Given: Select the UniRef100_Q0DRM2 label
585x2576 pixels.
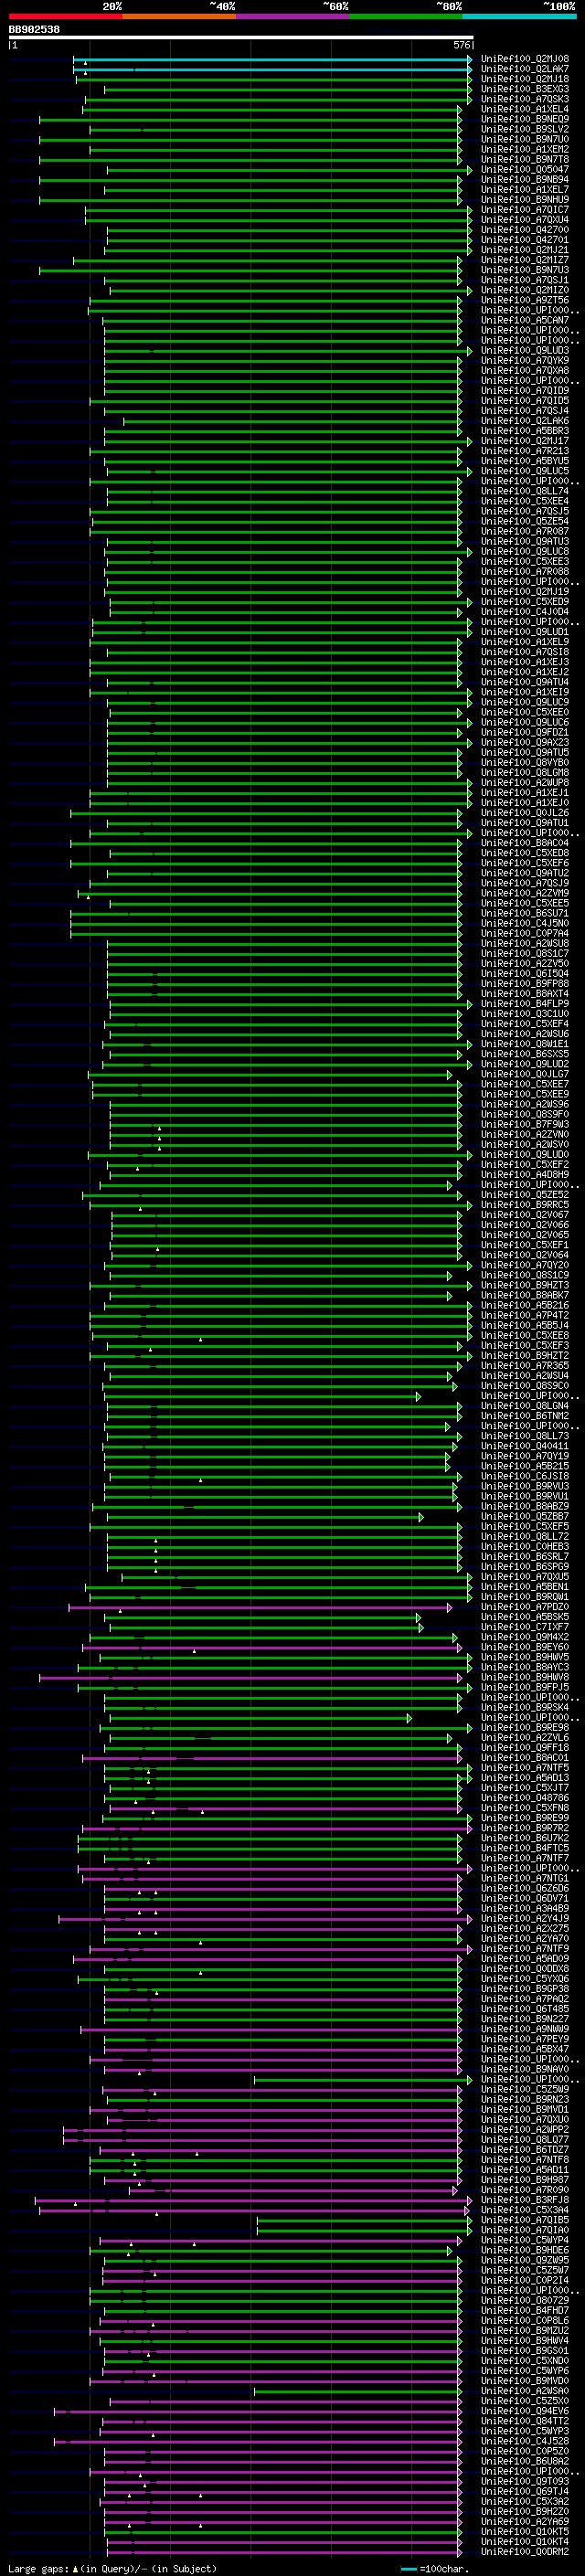Looking at the screenshot, I should click(525, 2552).
